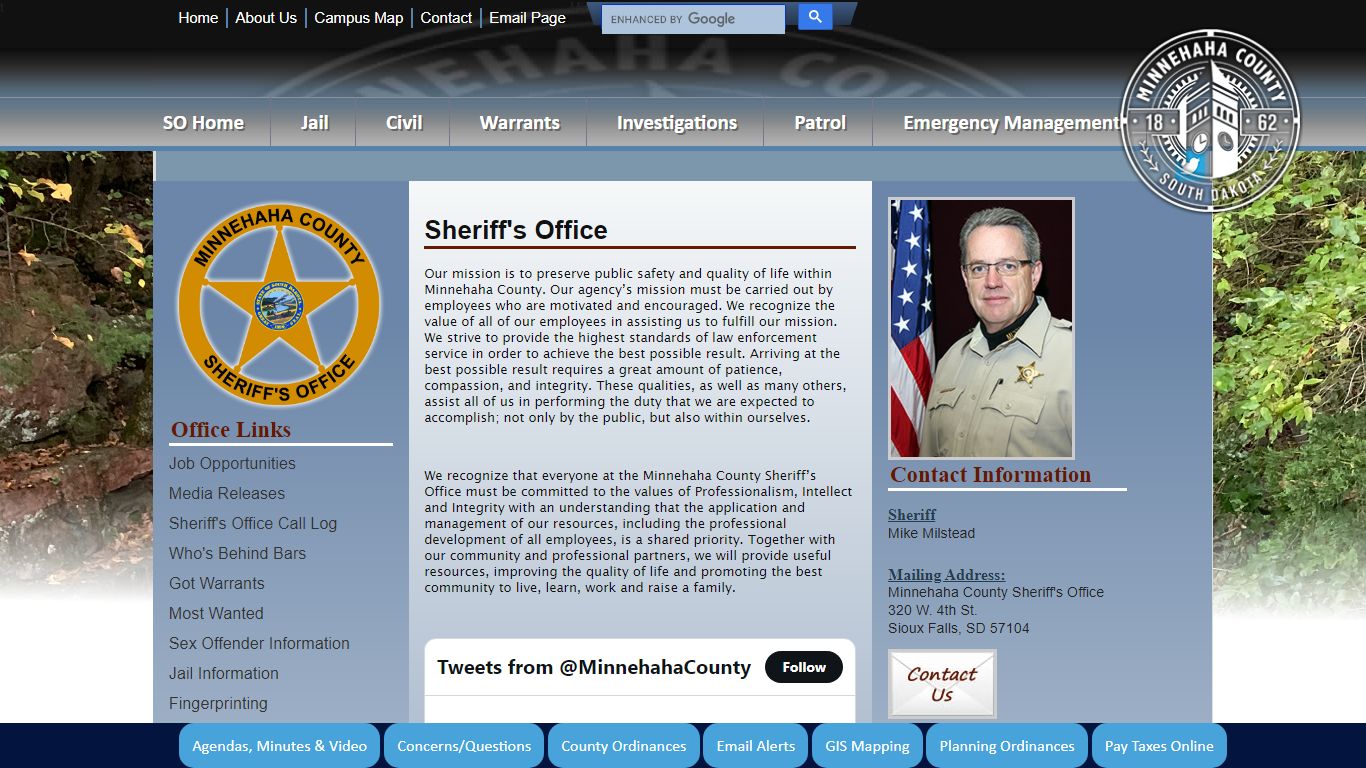Viewport: 1366px width, 768px height.
Task: Open Got Warrants link
Action: tap(217, 584)
